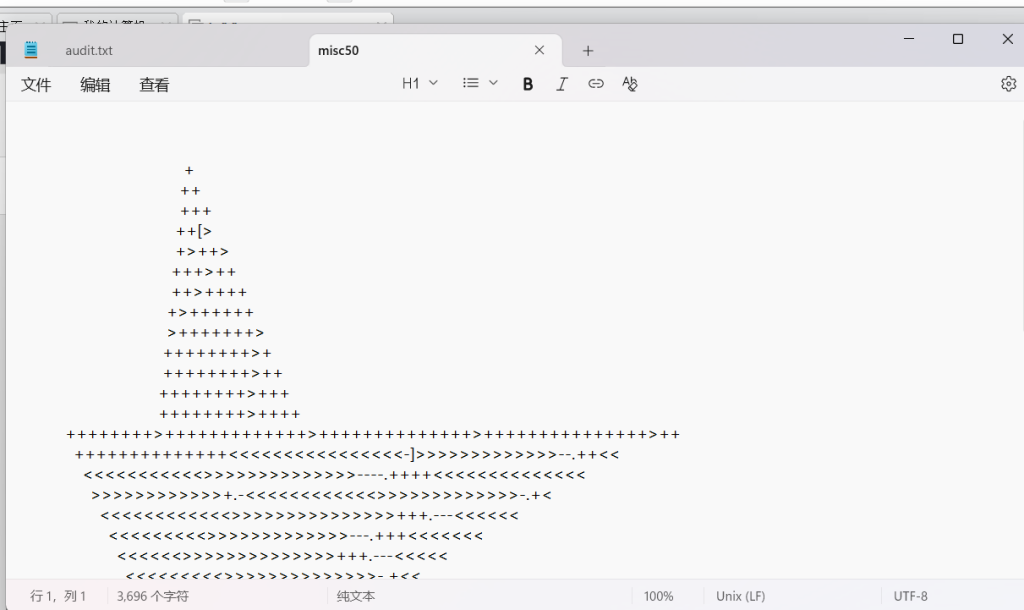The image size is (1024, 610).
Task: Open the 编辑 menu
Action: [x=95, y=85]
